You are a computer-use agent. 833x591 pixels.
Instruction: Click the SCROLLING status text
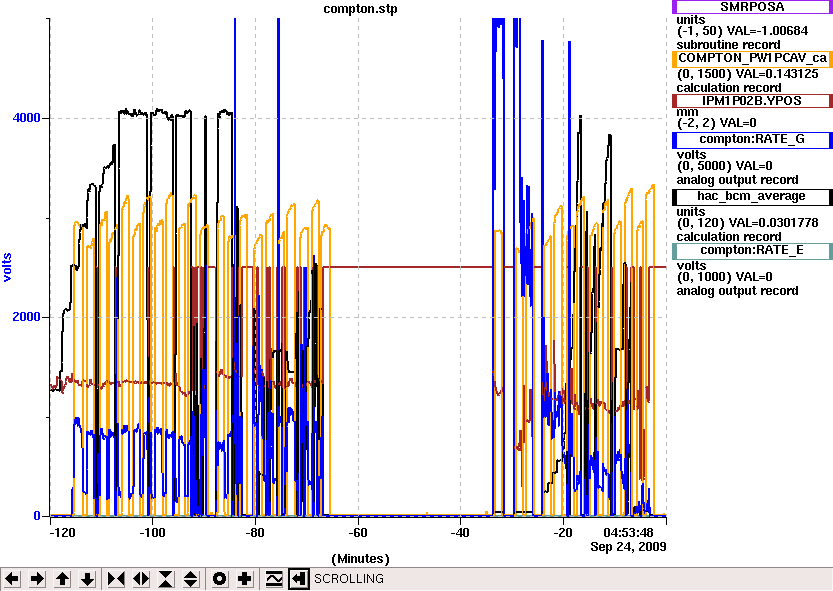[349, 579]
